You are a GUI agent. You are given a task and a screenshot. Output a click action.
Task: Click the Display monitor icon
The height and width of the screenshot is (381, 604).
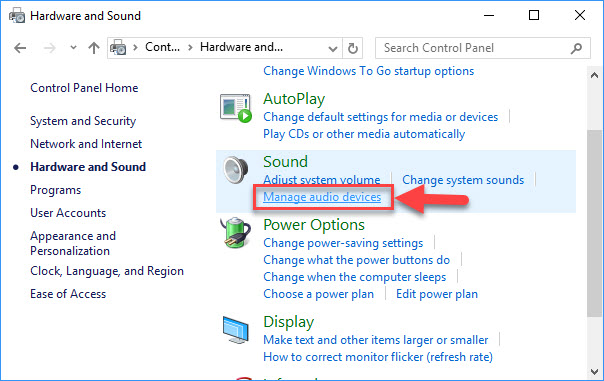click(236, 330)
